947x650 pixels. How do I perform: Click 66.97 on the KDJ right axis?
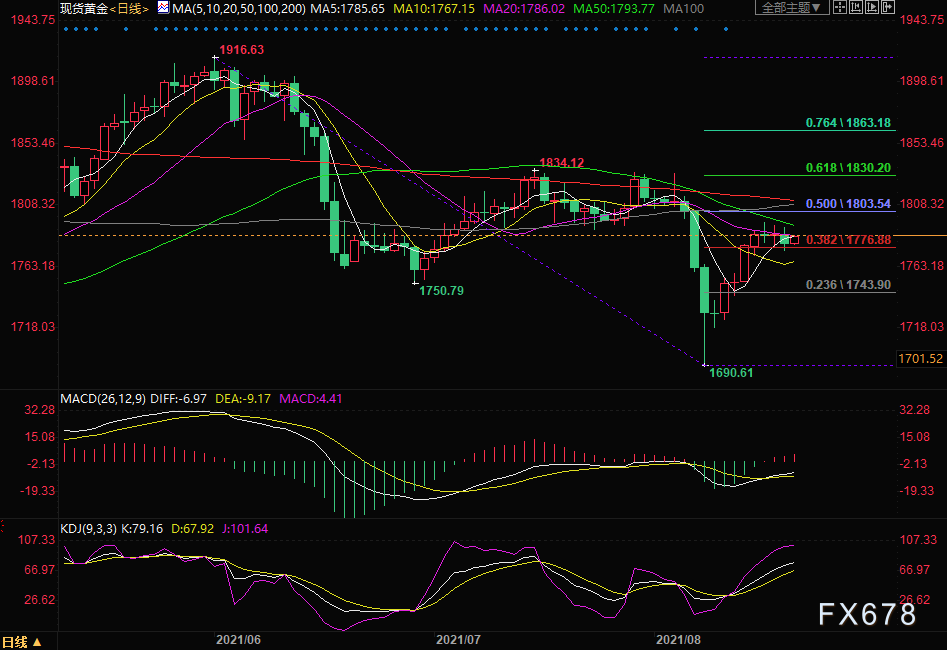[915, 570]
